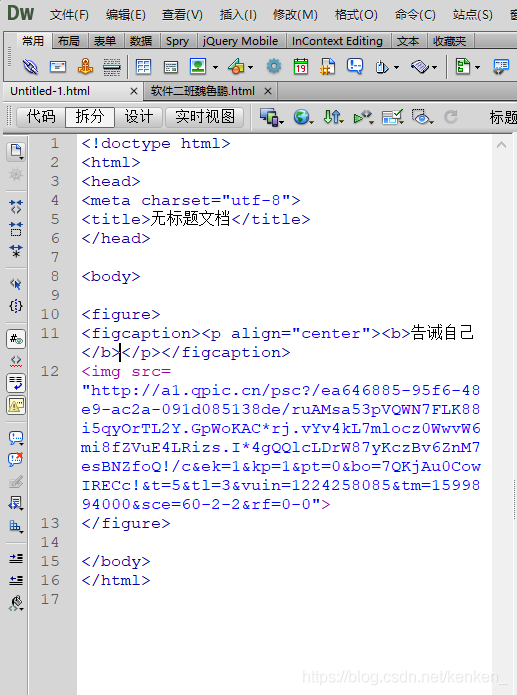Open the Images dropdown arrow
517x695 pixels.
pyautogui.click(x=215, y=68)
